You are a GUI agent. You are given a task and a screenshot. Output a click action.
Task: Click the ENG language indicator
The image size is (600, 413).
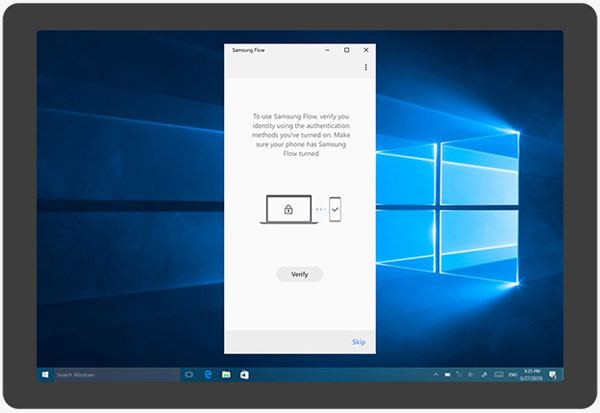pyautogui.click(x=513, y=374)
